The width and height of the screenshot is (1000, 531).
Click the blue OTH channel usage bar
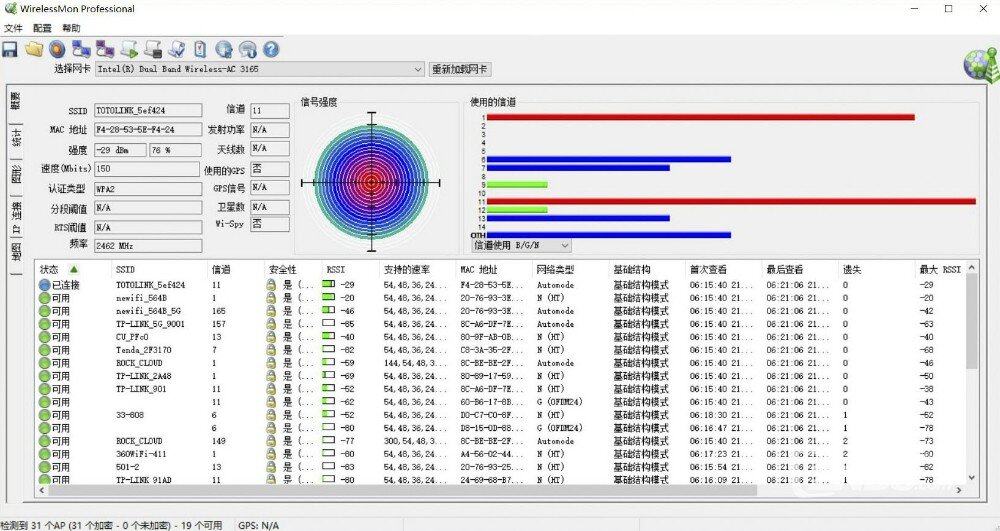point(608,235)
